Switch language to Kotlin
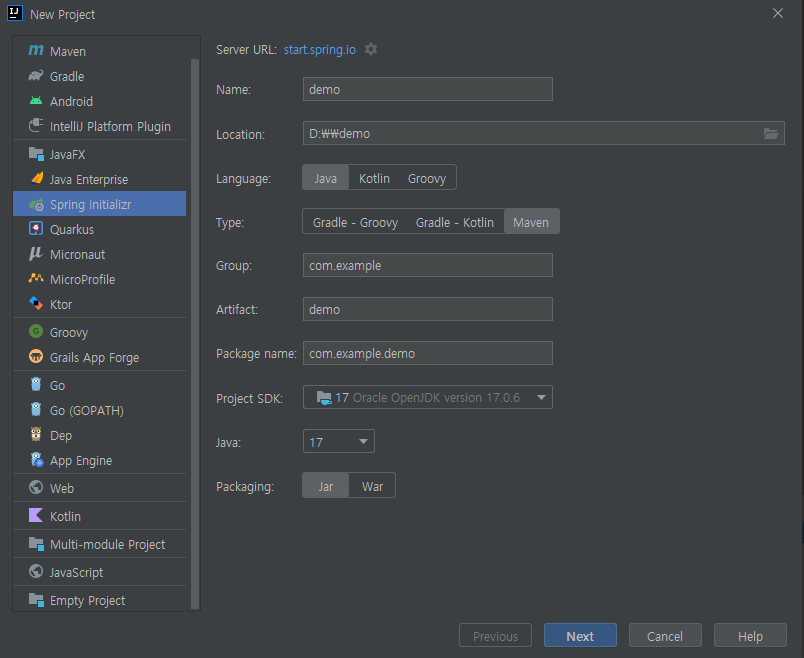This screenshot has width=804, height=658. (x=374, y=178)
